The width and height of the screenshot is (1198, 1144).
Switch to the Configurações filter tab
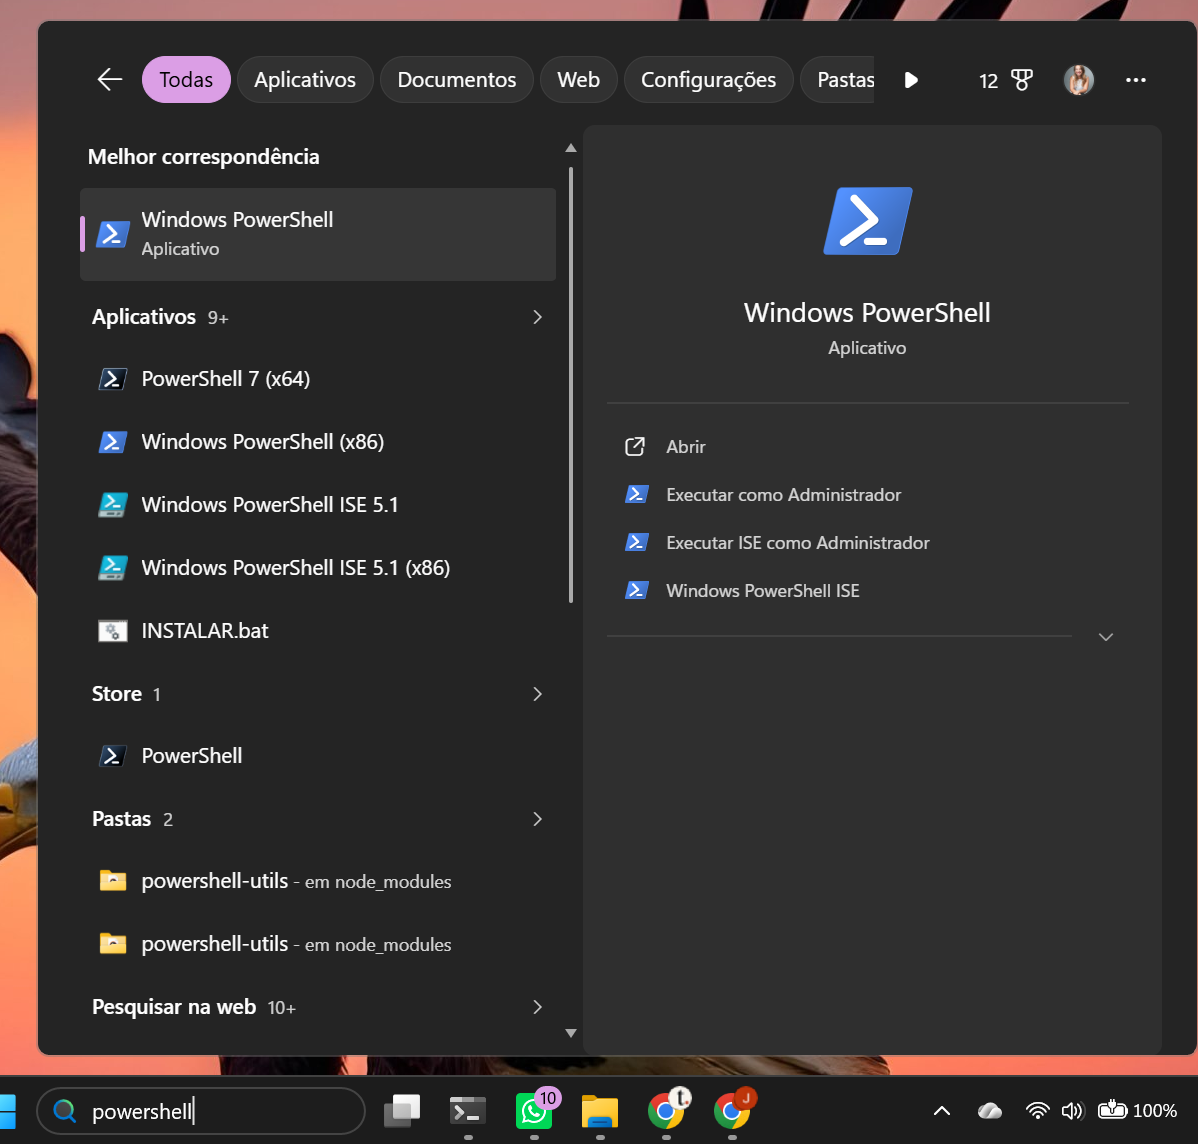click(708, 79)
